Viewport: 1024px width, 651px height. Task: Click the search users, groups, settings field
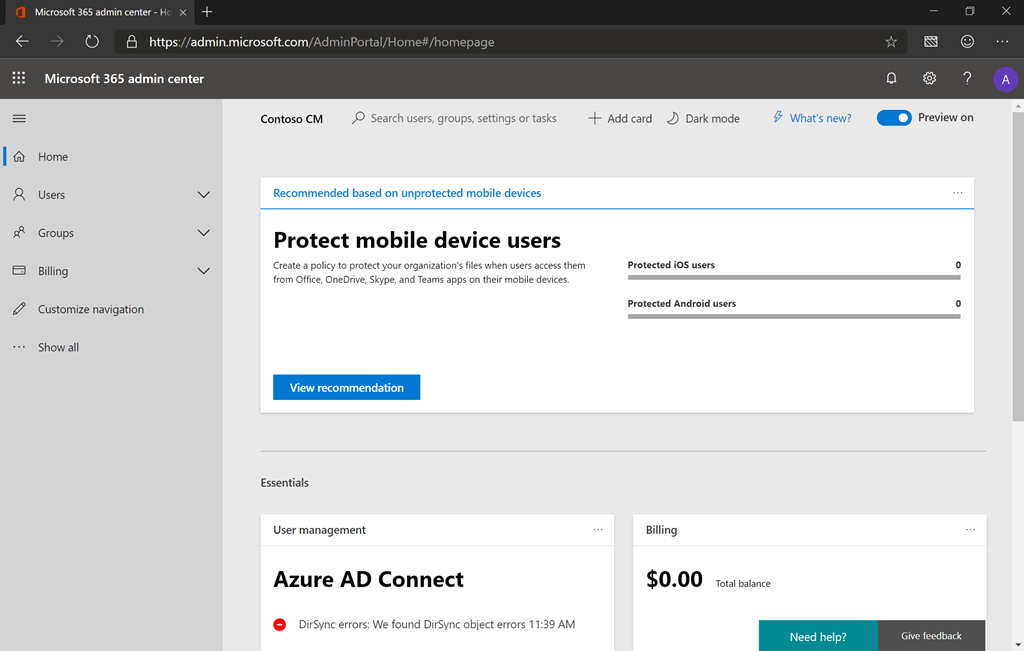point(462,118)
